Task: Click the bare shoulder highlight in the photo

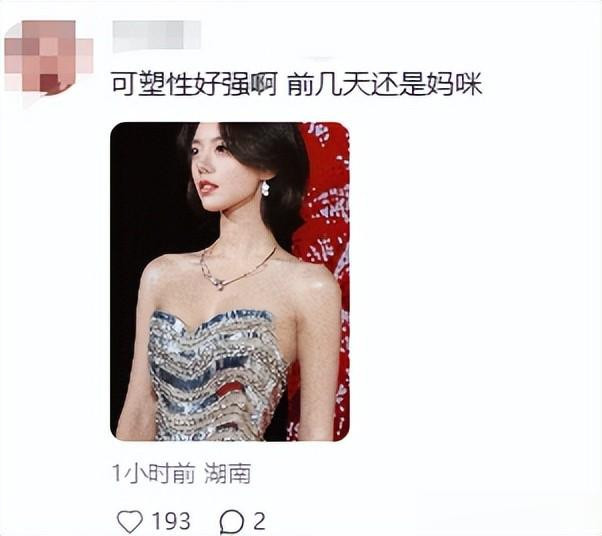Action: [322, 284]
